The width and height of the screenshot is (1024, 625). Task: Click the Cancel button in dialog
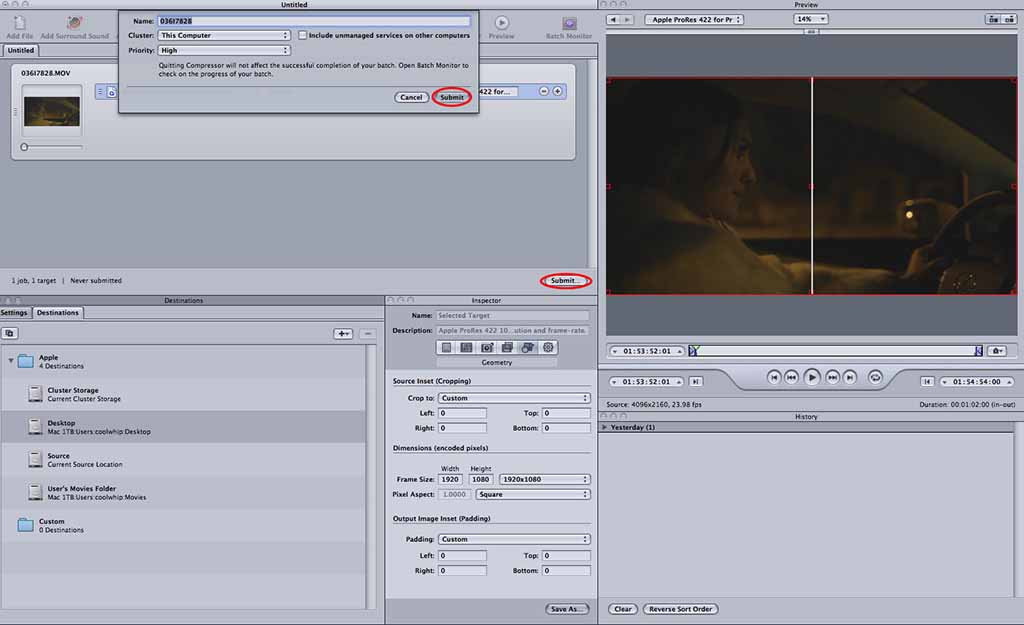pos(411,97)
